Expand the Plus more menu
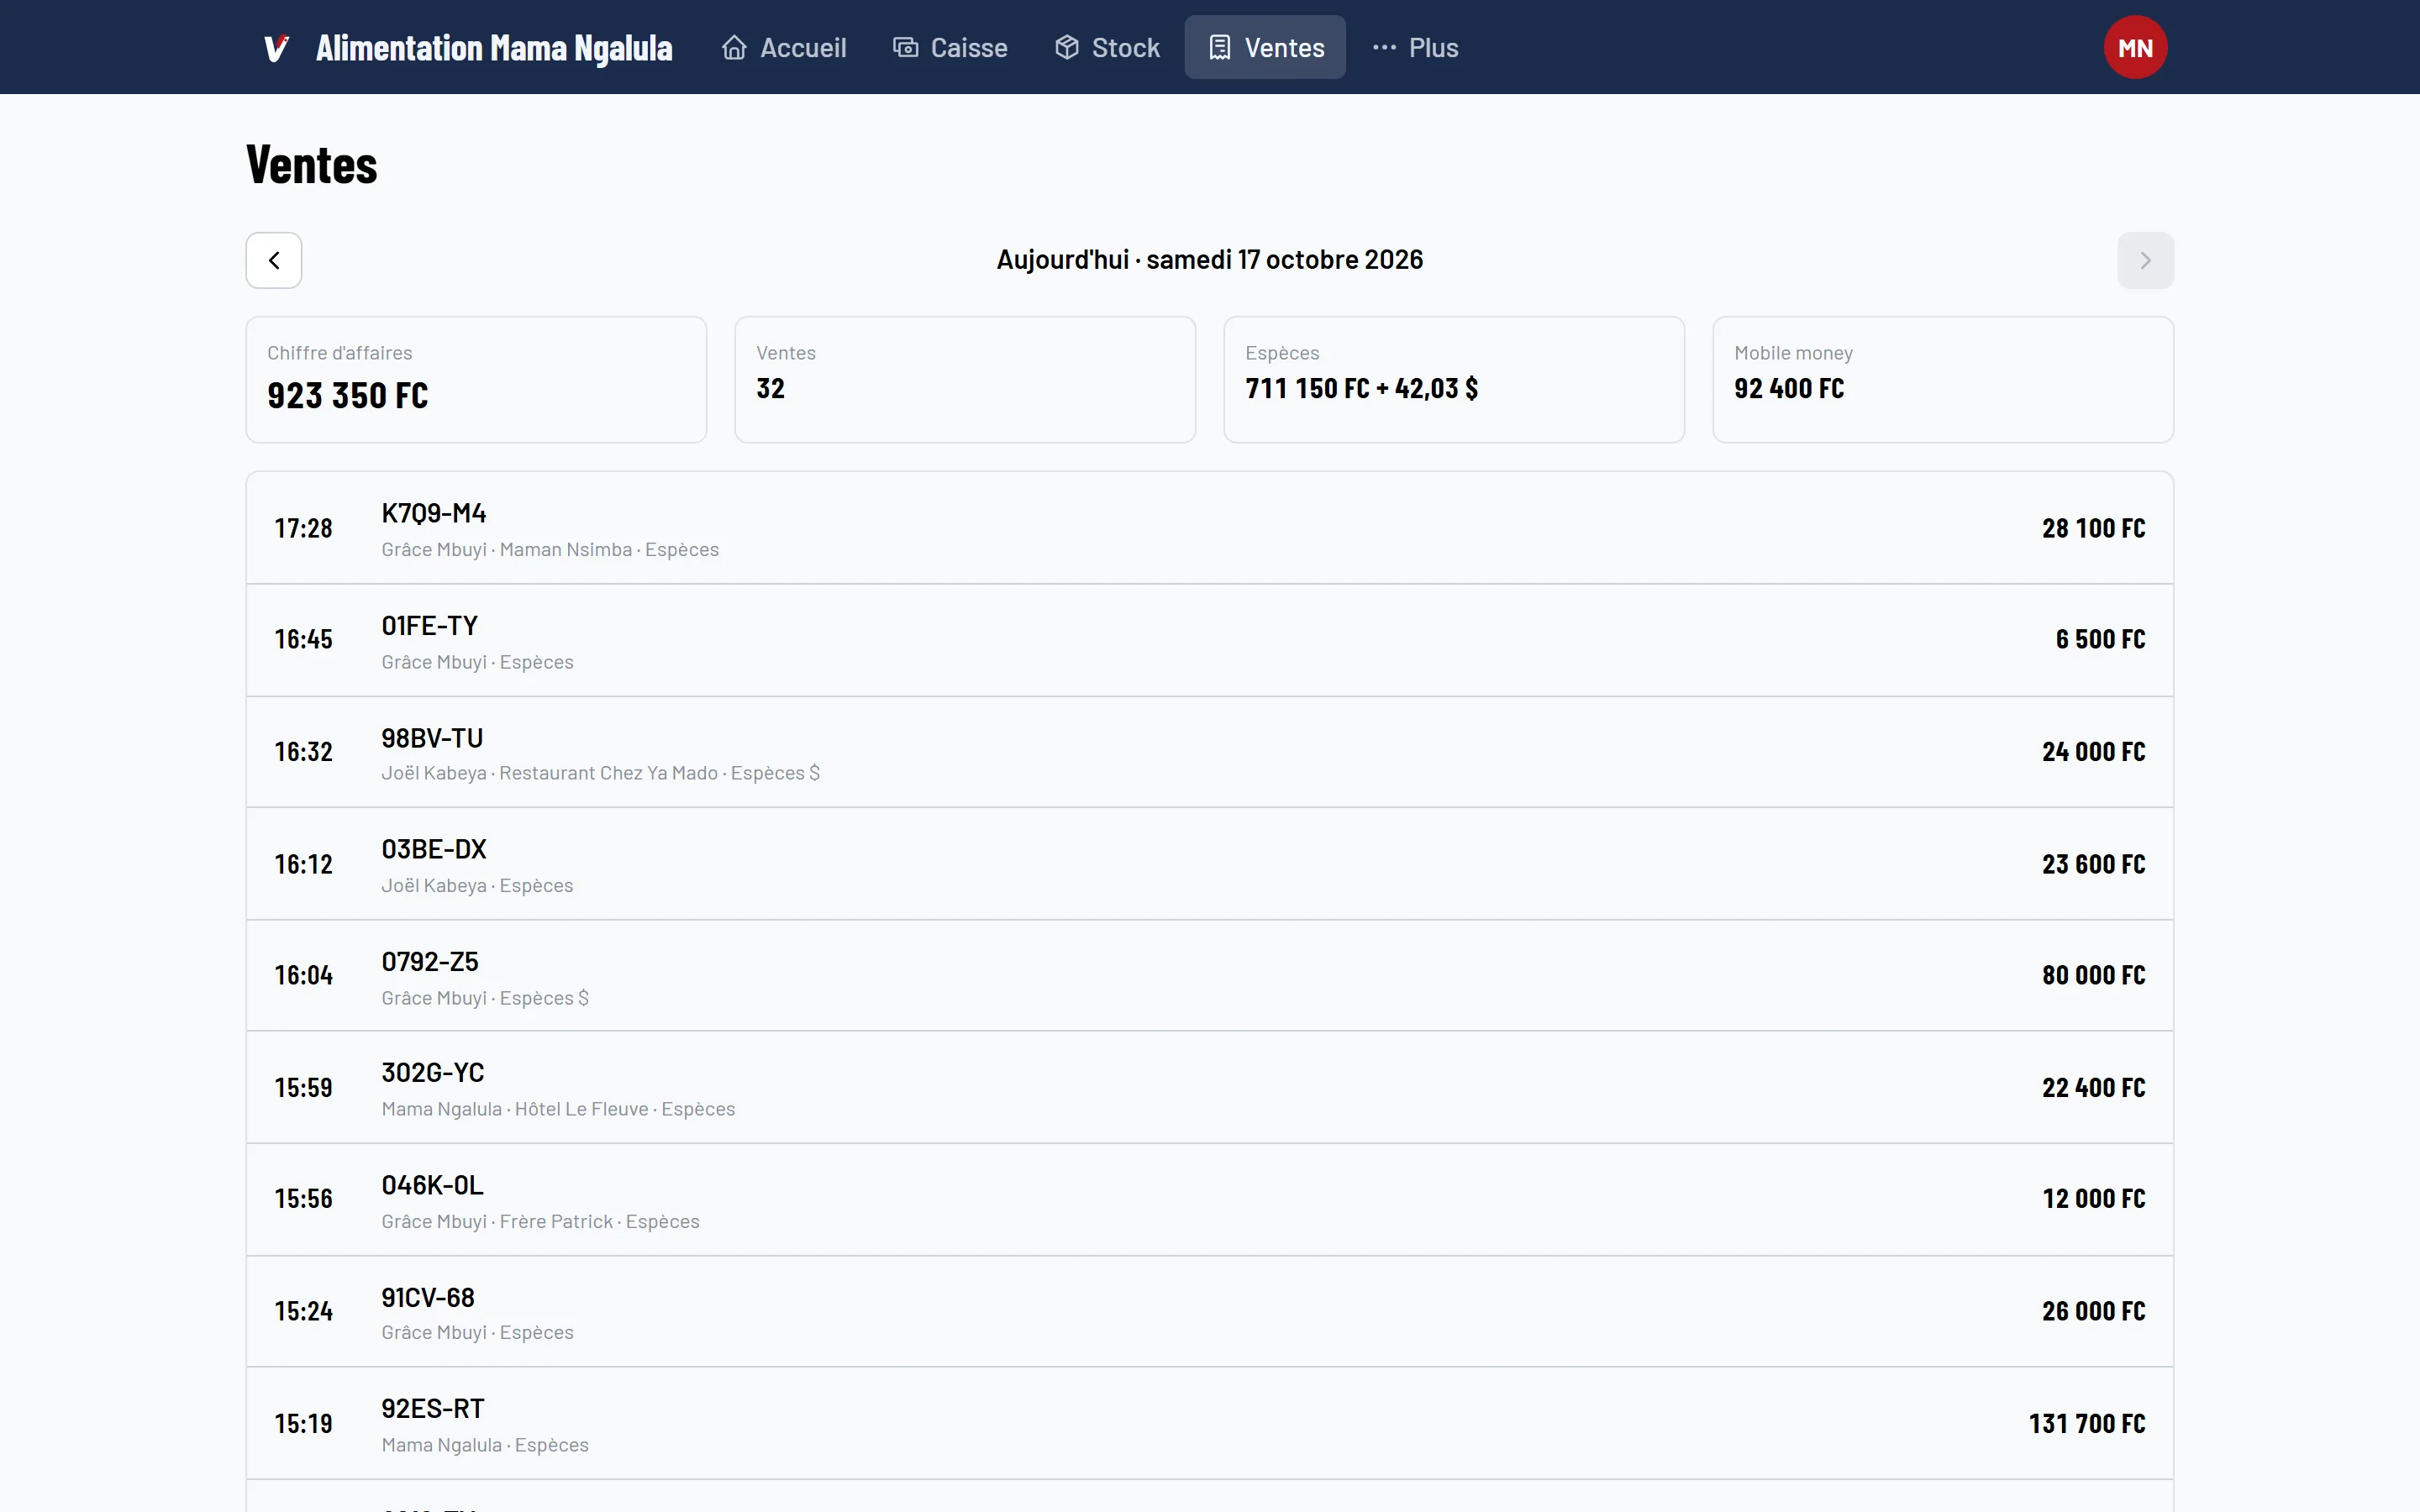 click(1415, 48)
